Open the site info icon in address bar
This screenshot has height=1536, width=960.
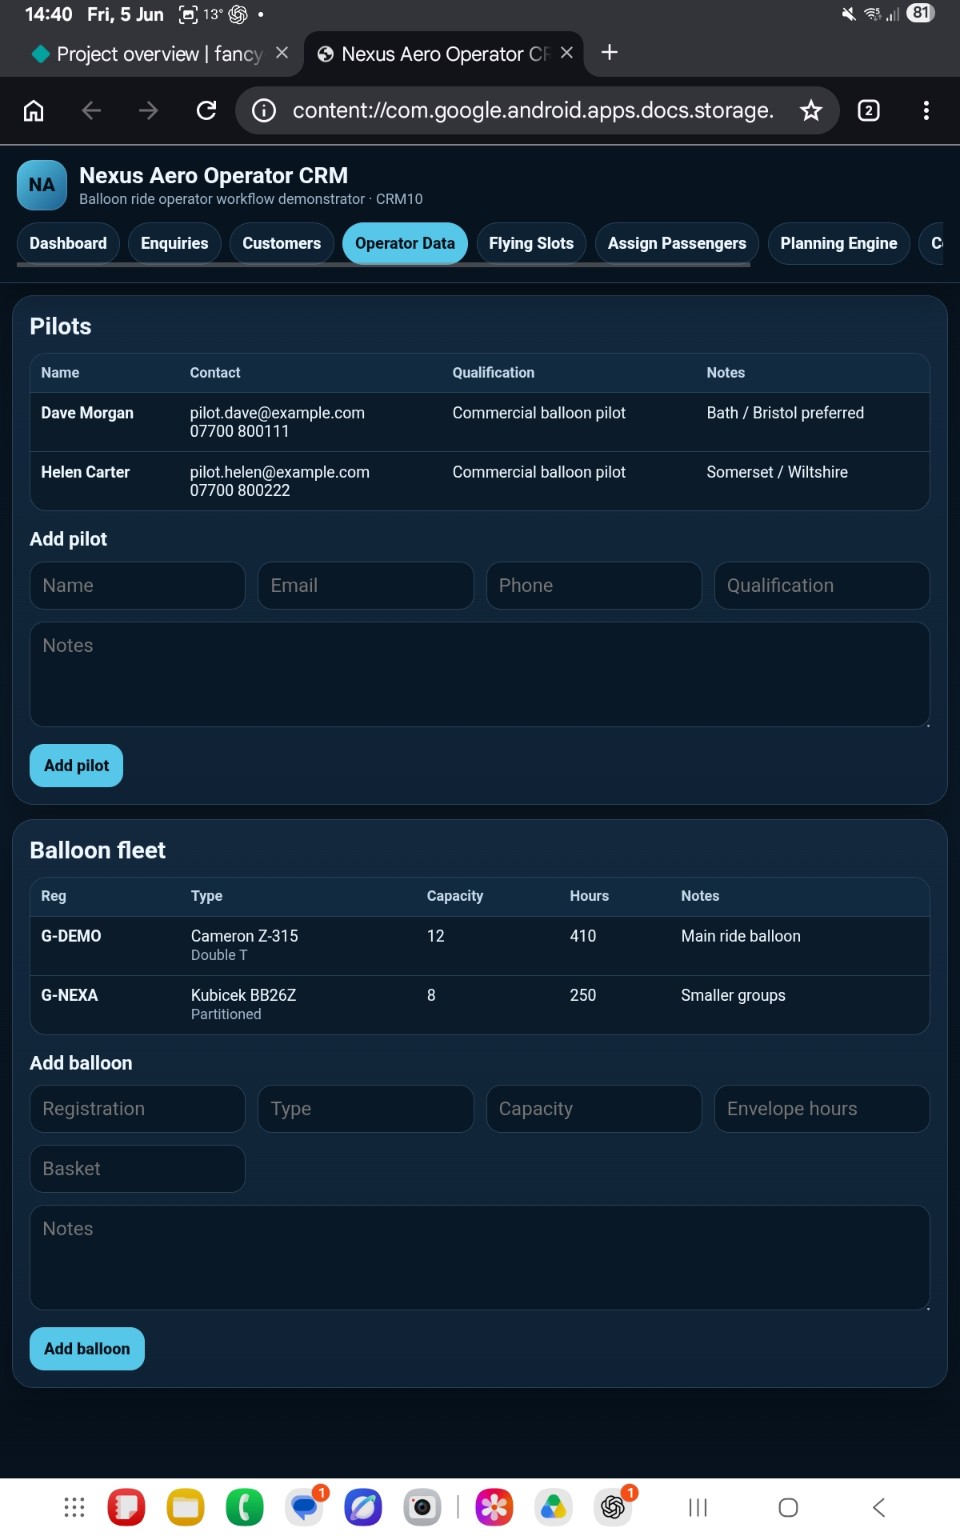pos(264,110)
